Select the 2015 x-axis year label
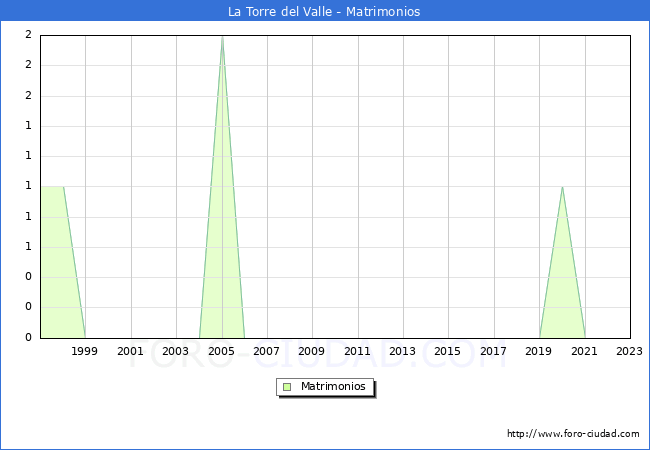 coord(448,351)
